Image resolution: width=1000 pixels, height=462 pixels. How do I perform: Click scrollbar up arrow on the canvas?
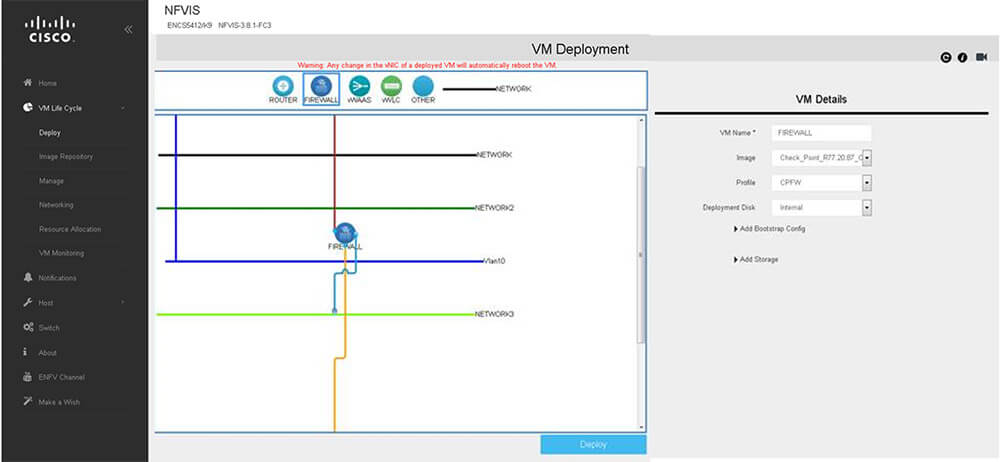[642, 119]
